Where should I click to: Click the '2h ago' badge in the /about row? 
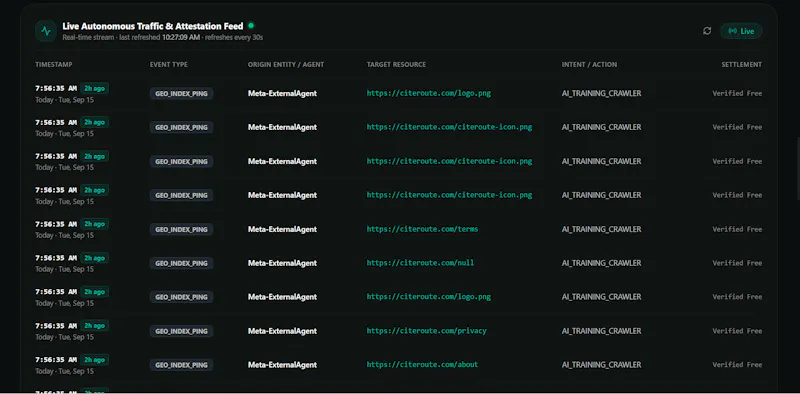[x=94, y=359]
